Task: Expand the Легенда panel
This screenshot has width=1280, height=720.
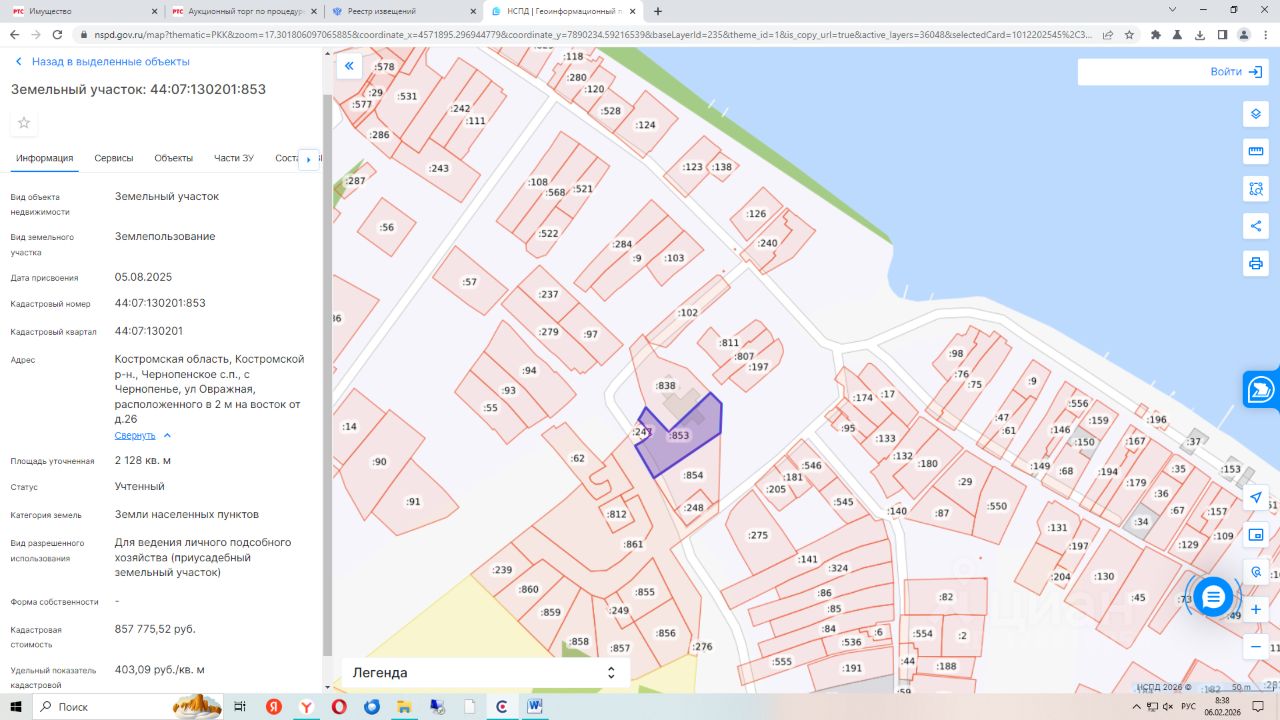Action: 486,673
